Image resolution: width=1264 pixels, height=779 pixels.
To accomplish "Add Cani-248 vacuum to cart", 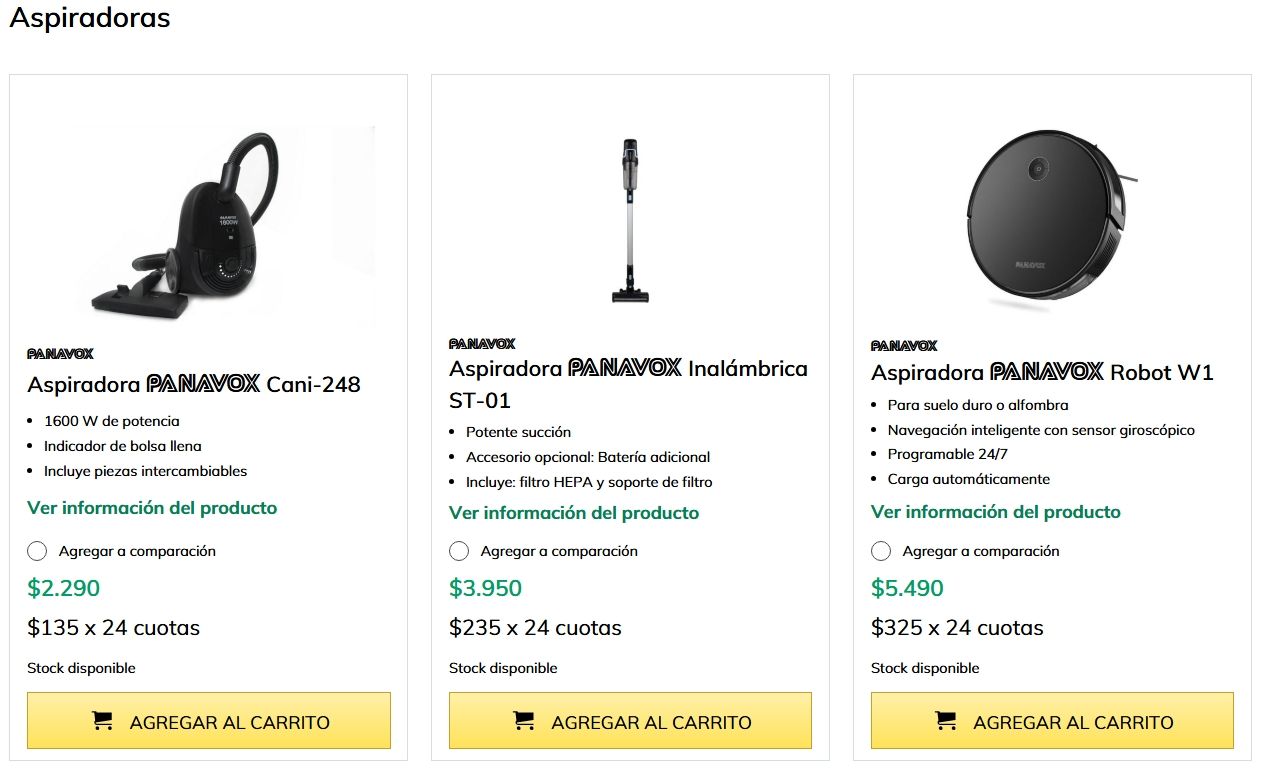I will pos(208,721).
